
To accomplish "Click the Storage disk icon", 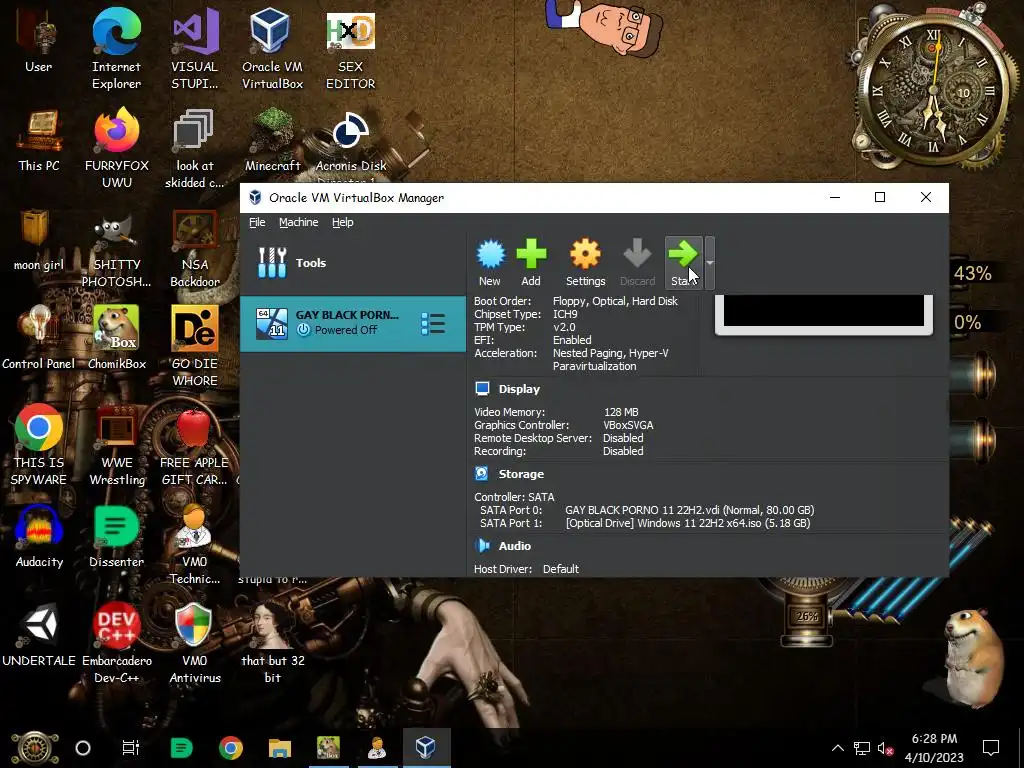I will [482, 473].
